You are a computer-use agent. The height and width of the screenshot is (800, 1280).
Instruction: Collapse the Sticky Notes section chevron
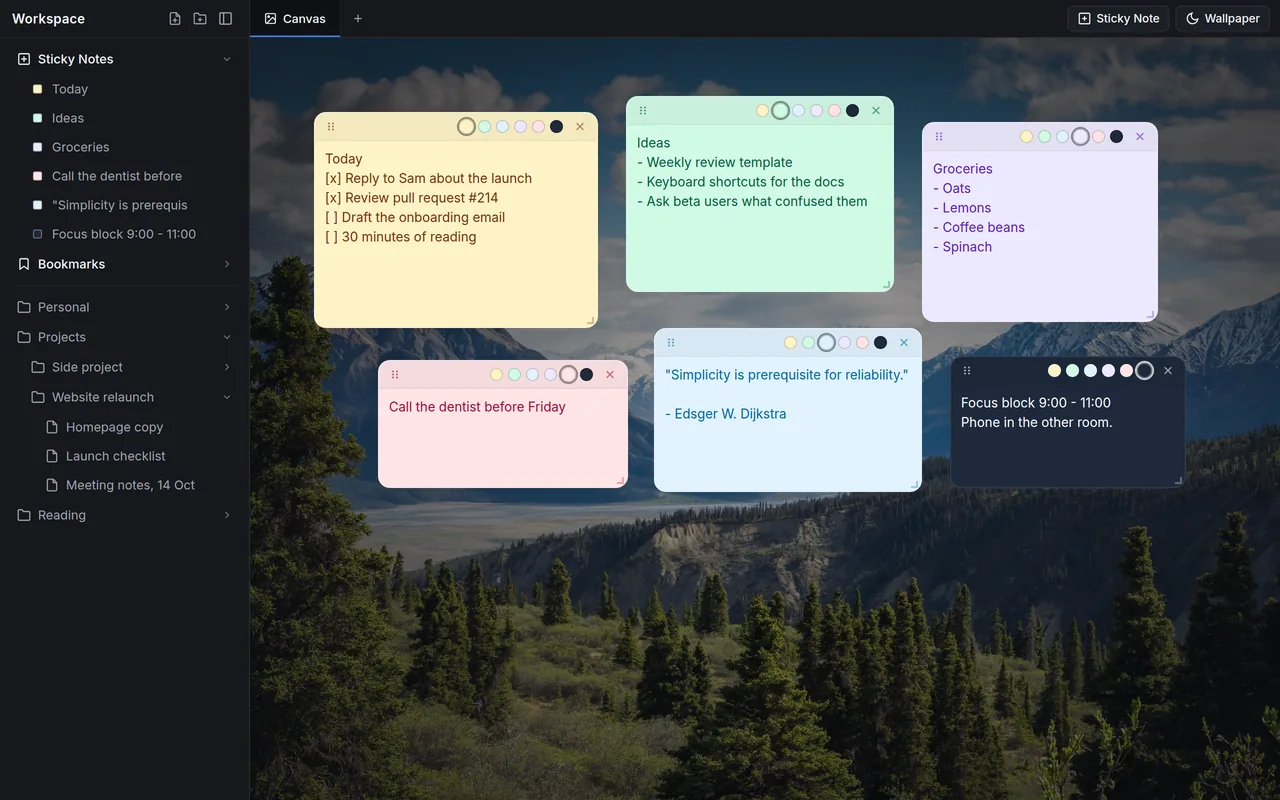[227, 59]
